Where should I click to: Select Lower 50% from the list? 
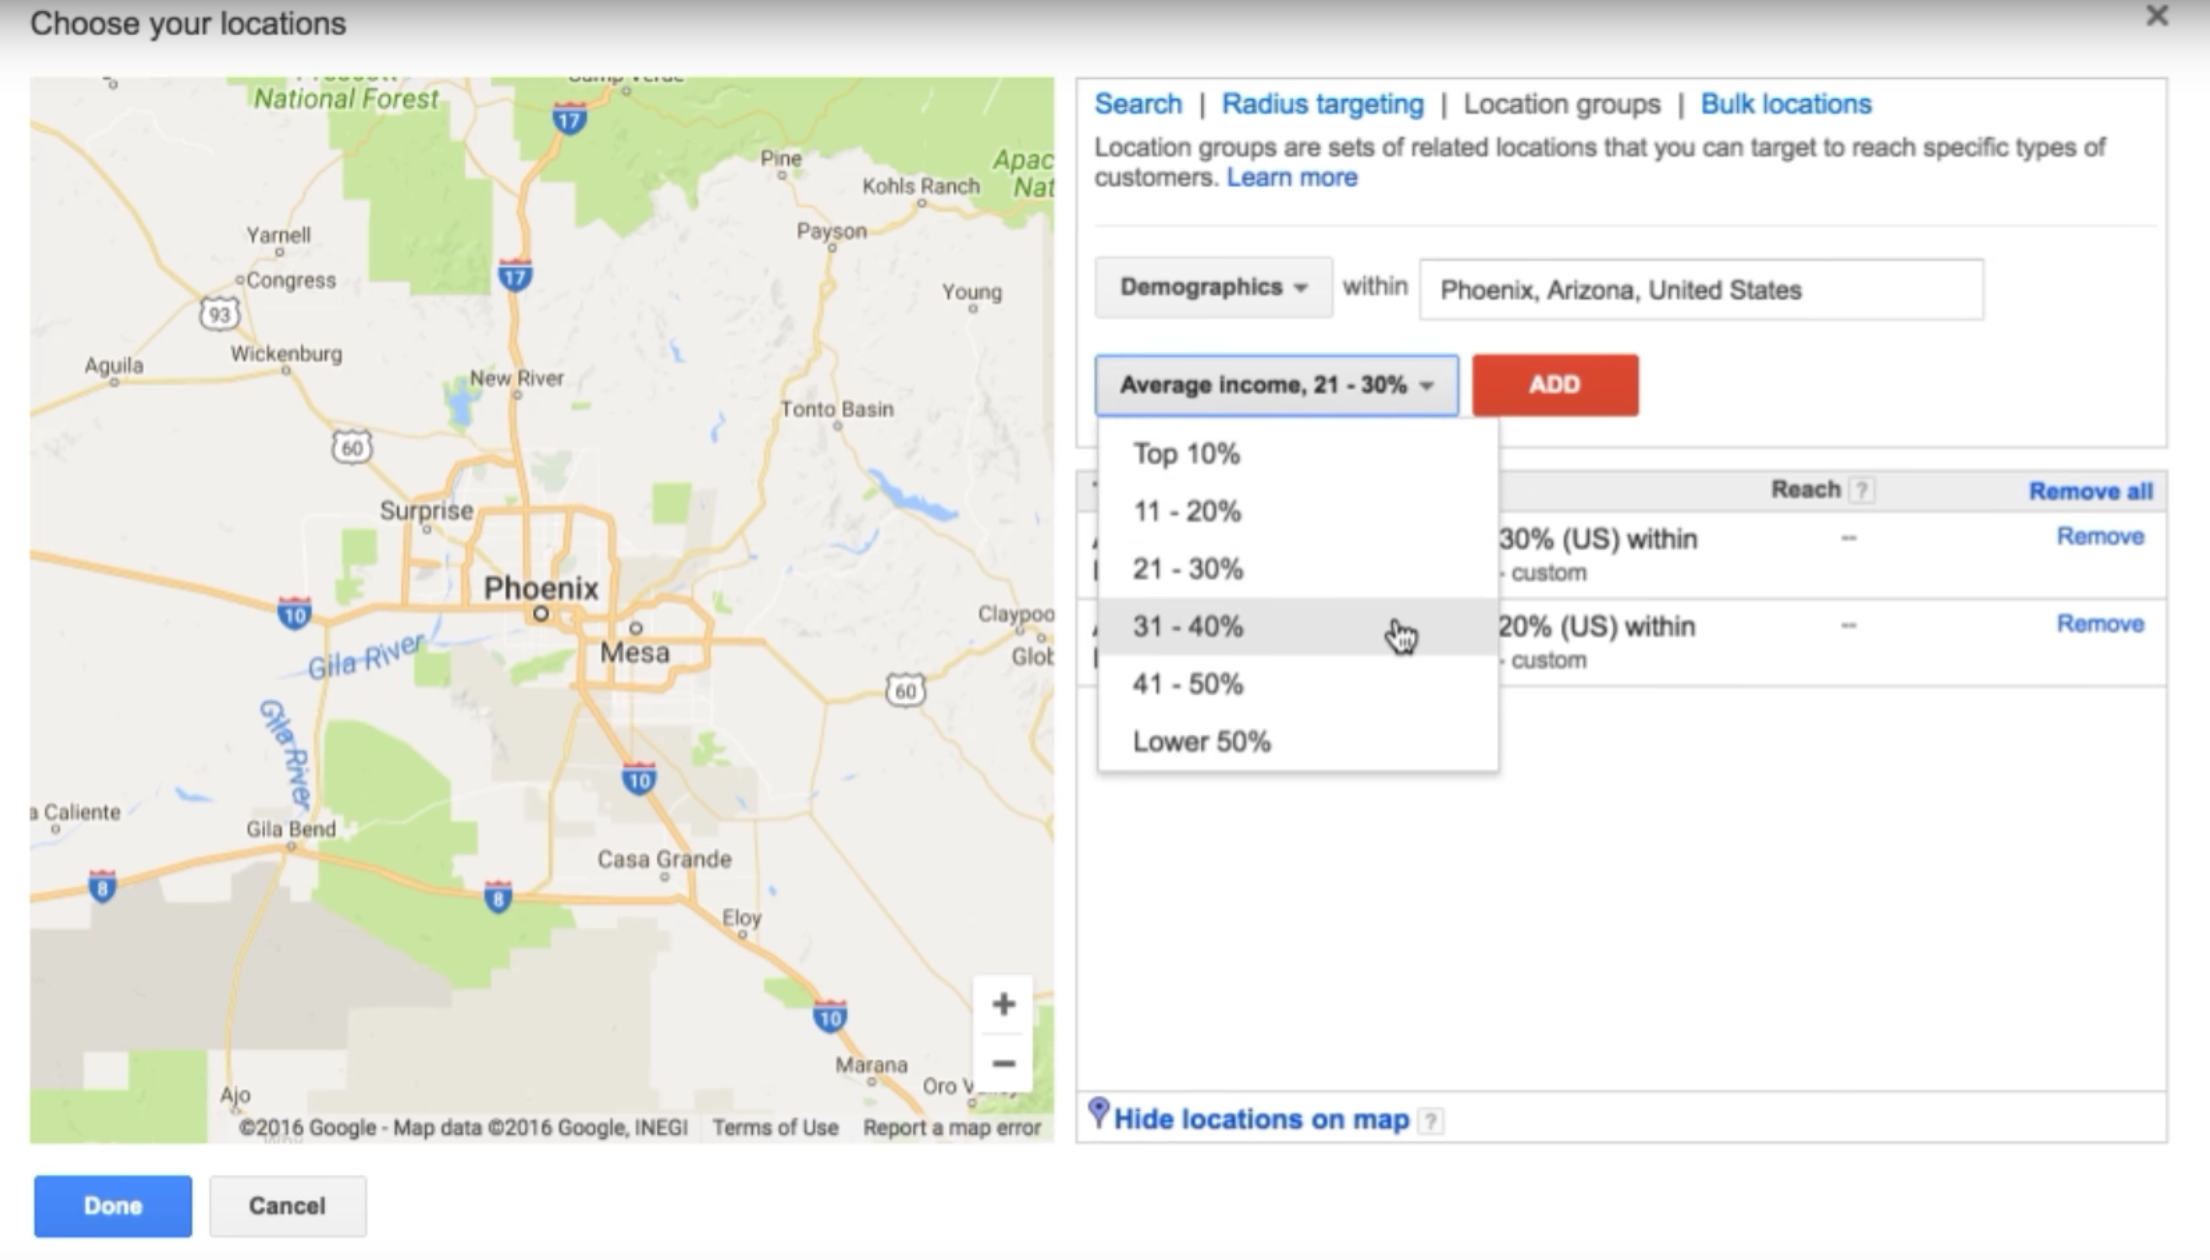(x=1201, y=742)
